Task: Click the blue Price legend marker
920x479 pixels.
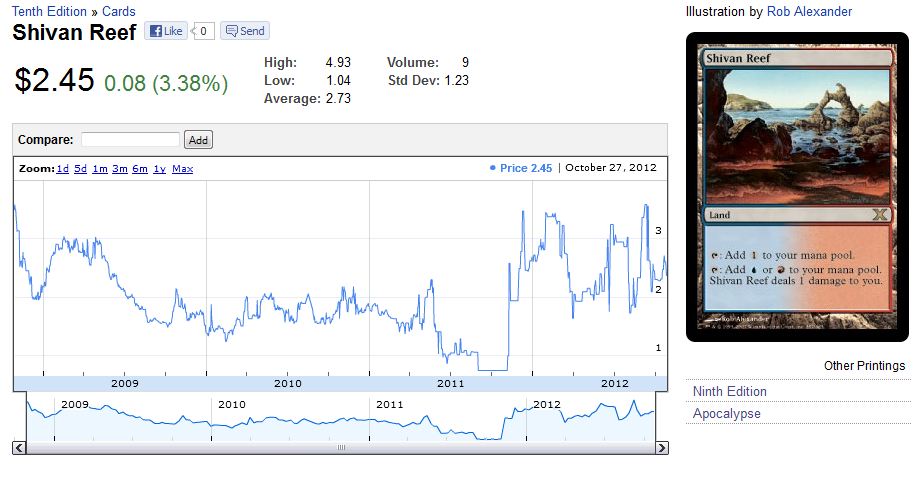Action: click(x=492, y=168)
